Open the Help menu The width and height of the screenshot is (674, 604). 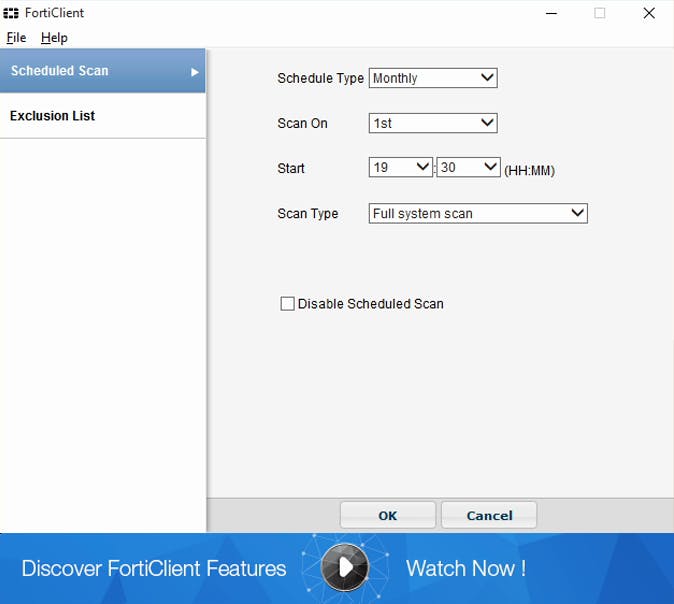tap(54, 38)
